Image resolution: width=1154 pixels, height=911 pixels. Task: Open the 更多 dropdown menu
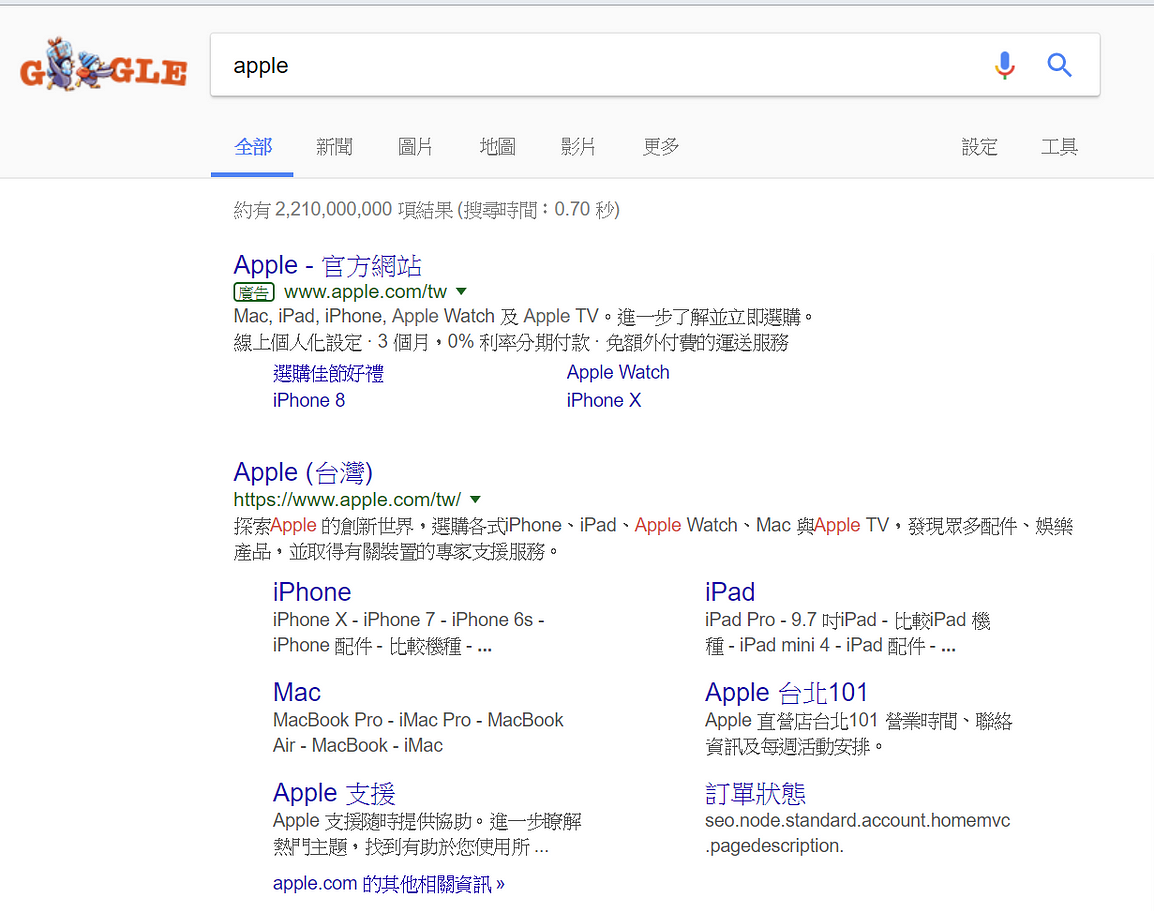tap(660, 147)
